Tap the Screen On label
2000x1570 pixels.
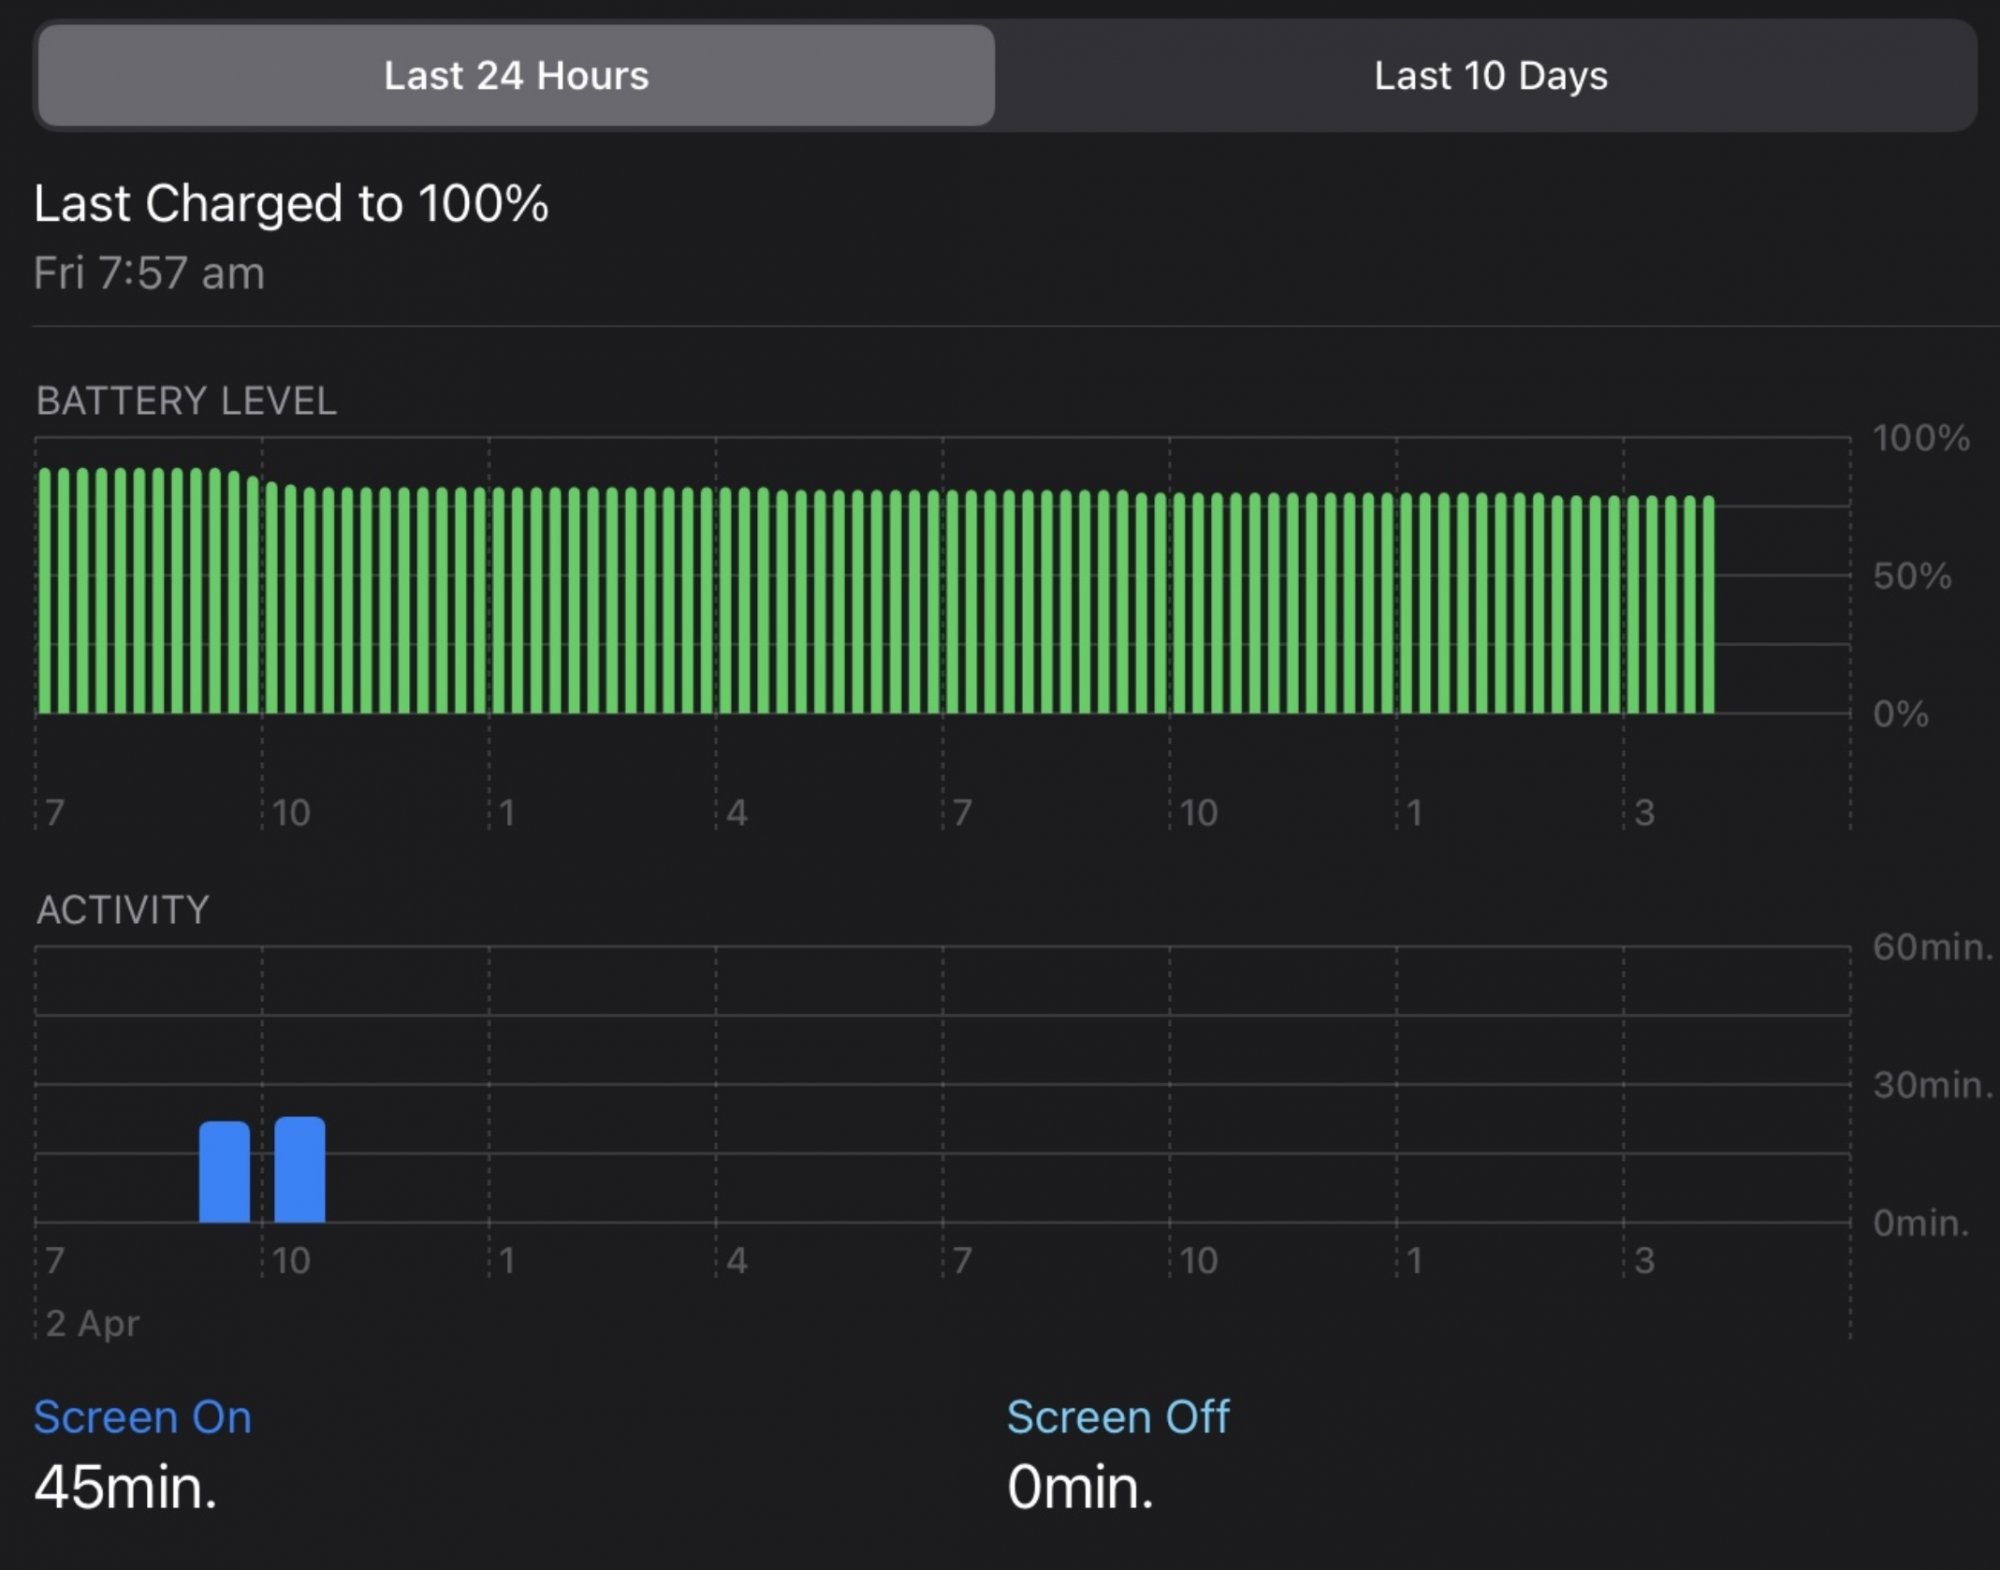[x=142, y=1417]
